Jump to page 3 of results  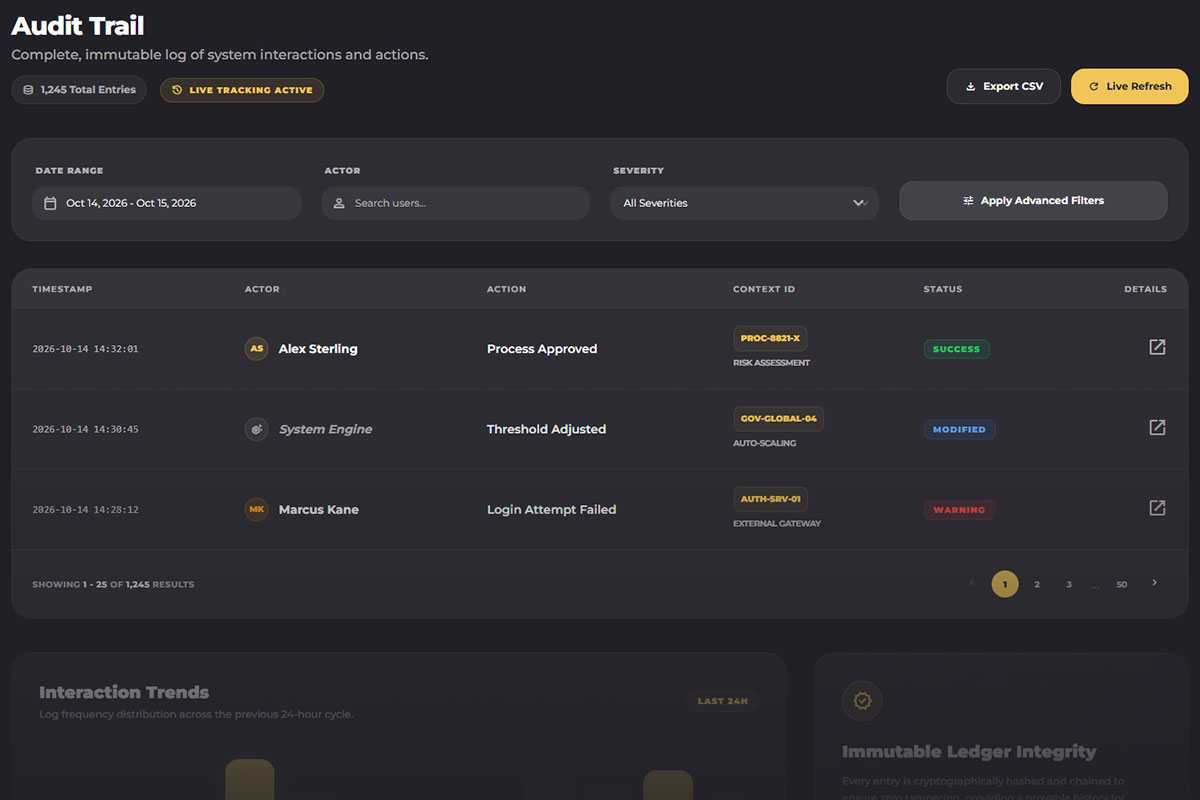coord(1069,584)
